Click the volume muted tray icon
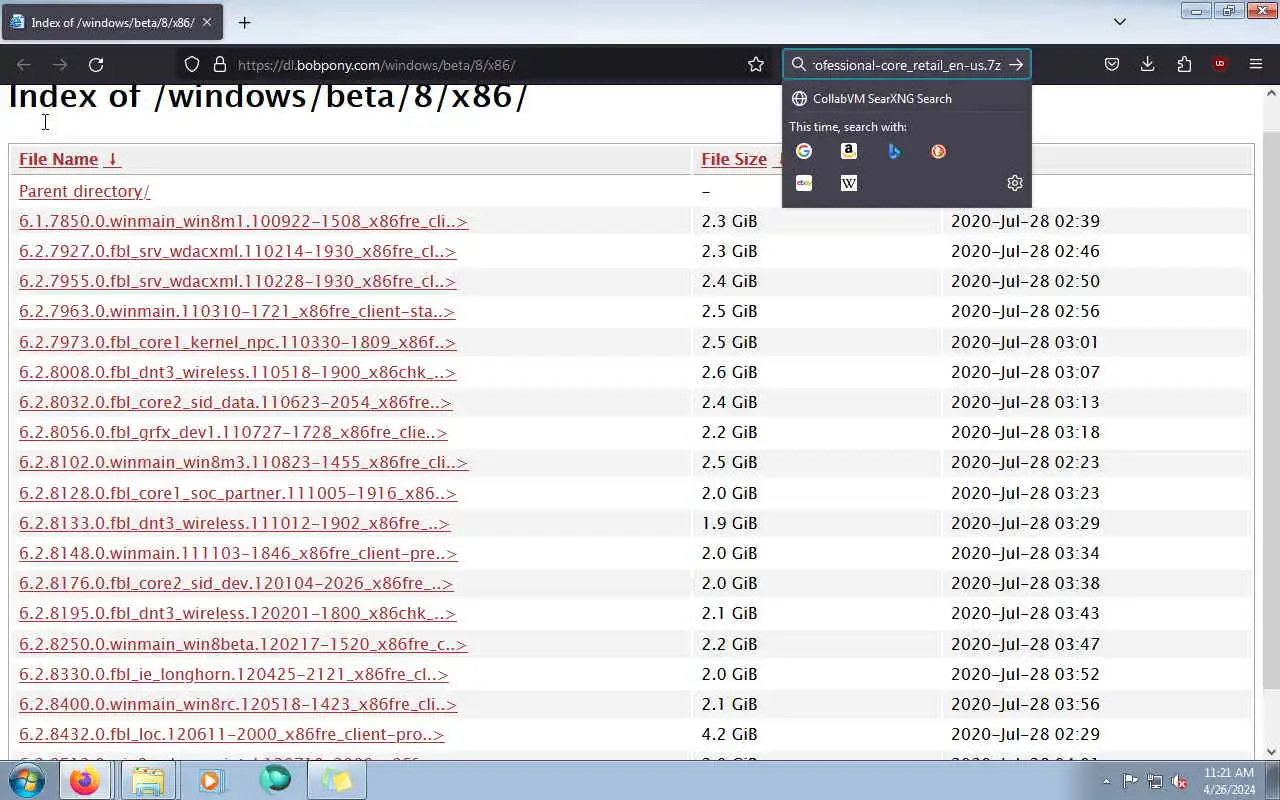The height and width of the screenshot is (800, 1280). pyautogui.click(x=1180, y=781)
